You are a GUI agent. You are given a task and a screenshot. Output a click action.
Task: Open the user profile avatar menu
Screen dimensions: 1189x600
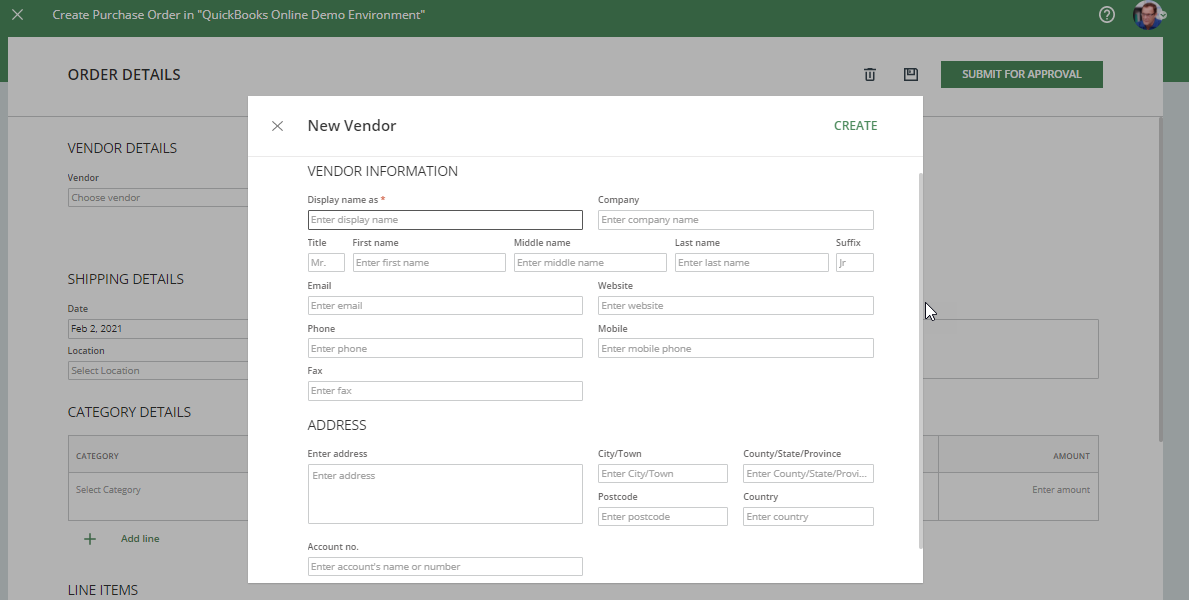(1147, 15)
